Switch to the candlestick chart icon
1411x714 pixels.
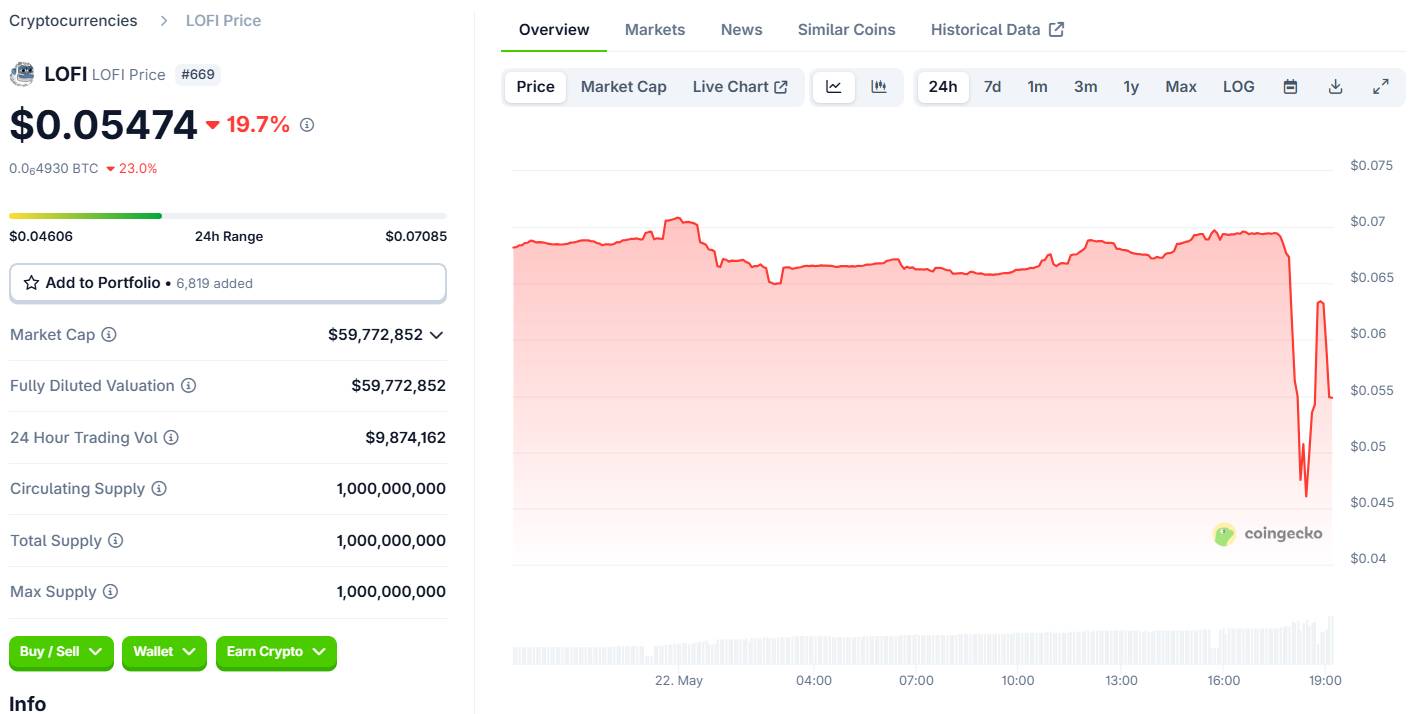(879, 87)
